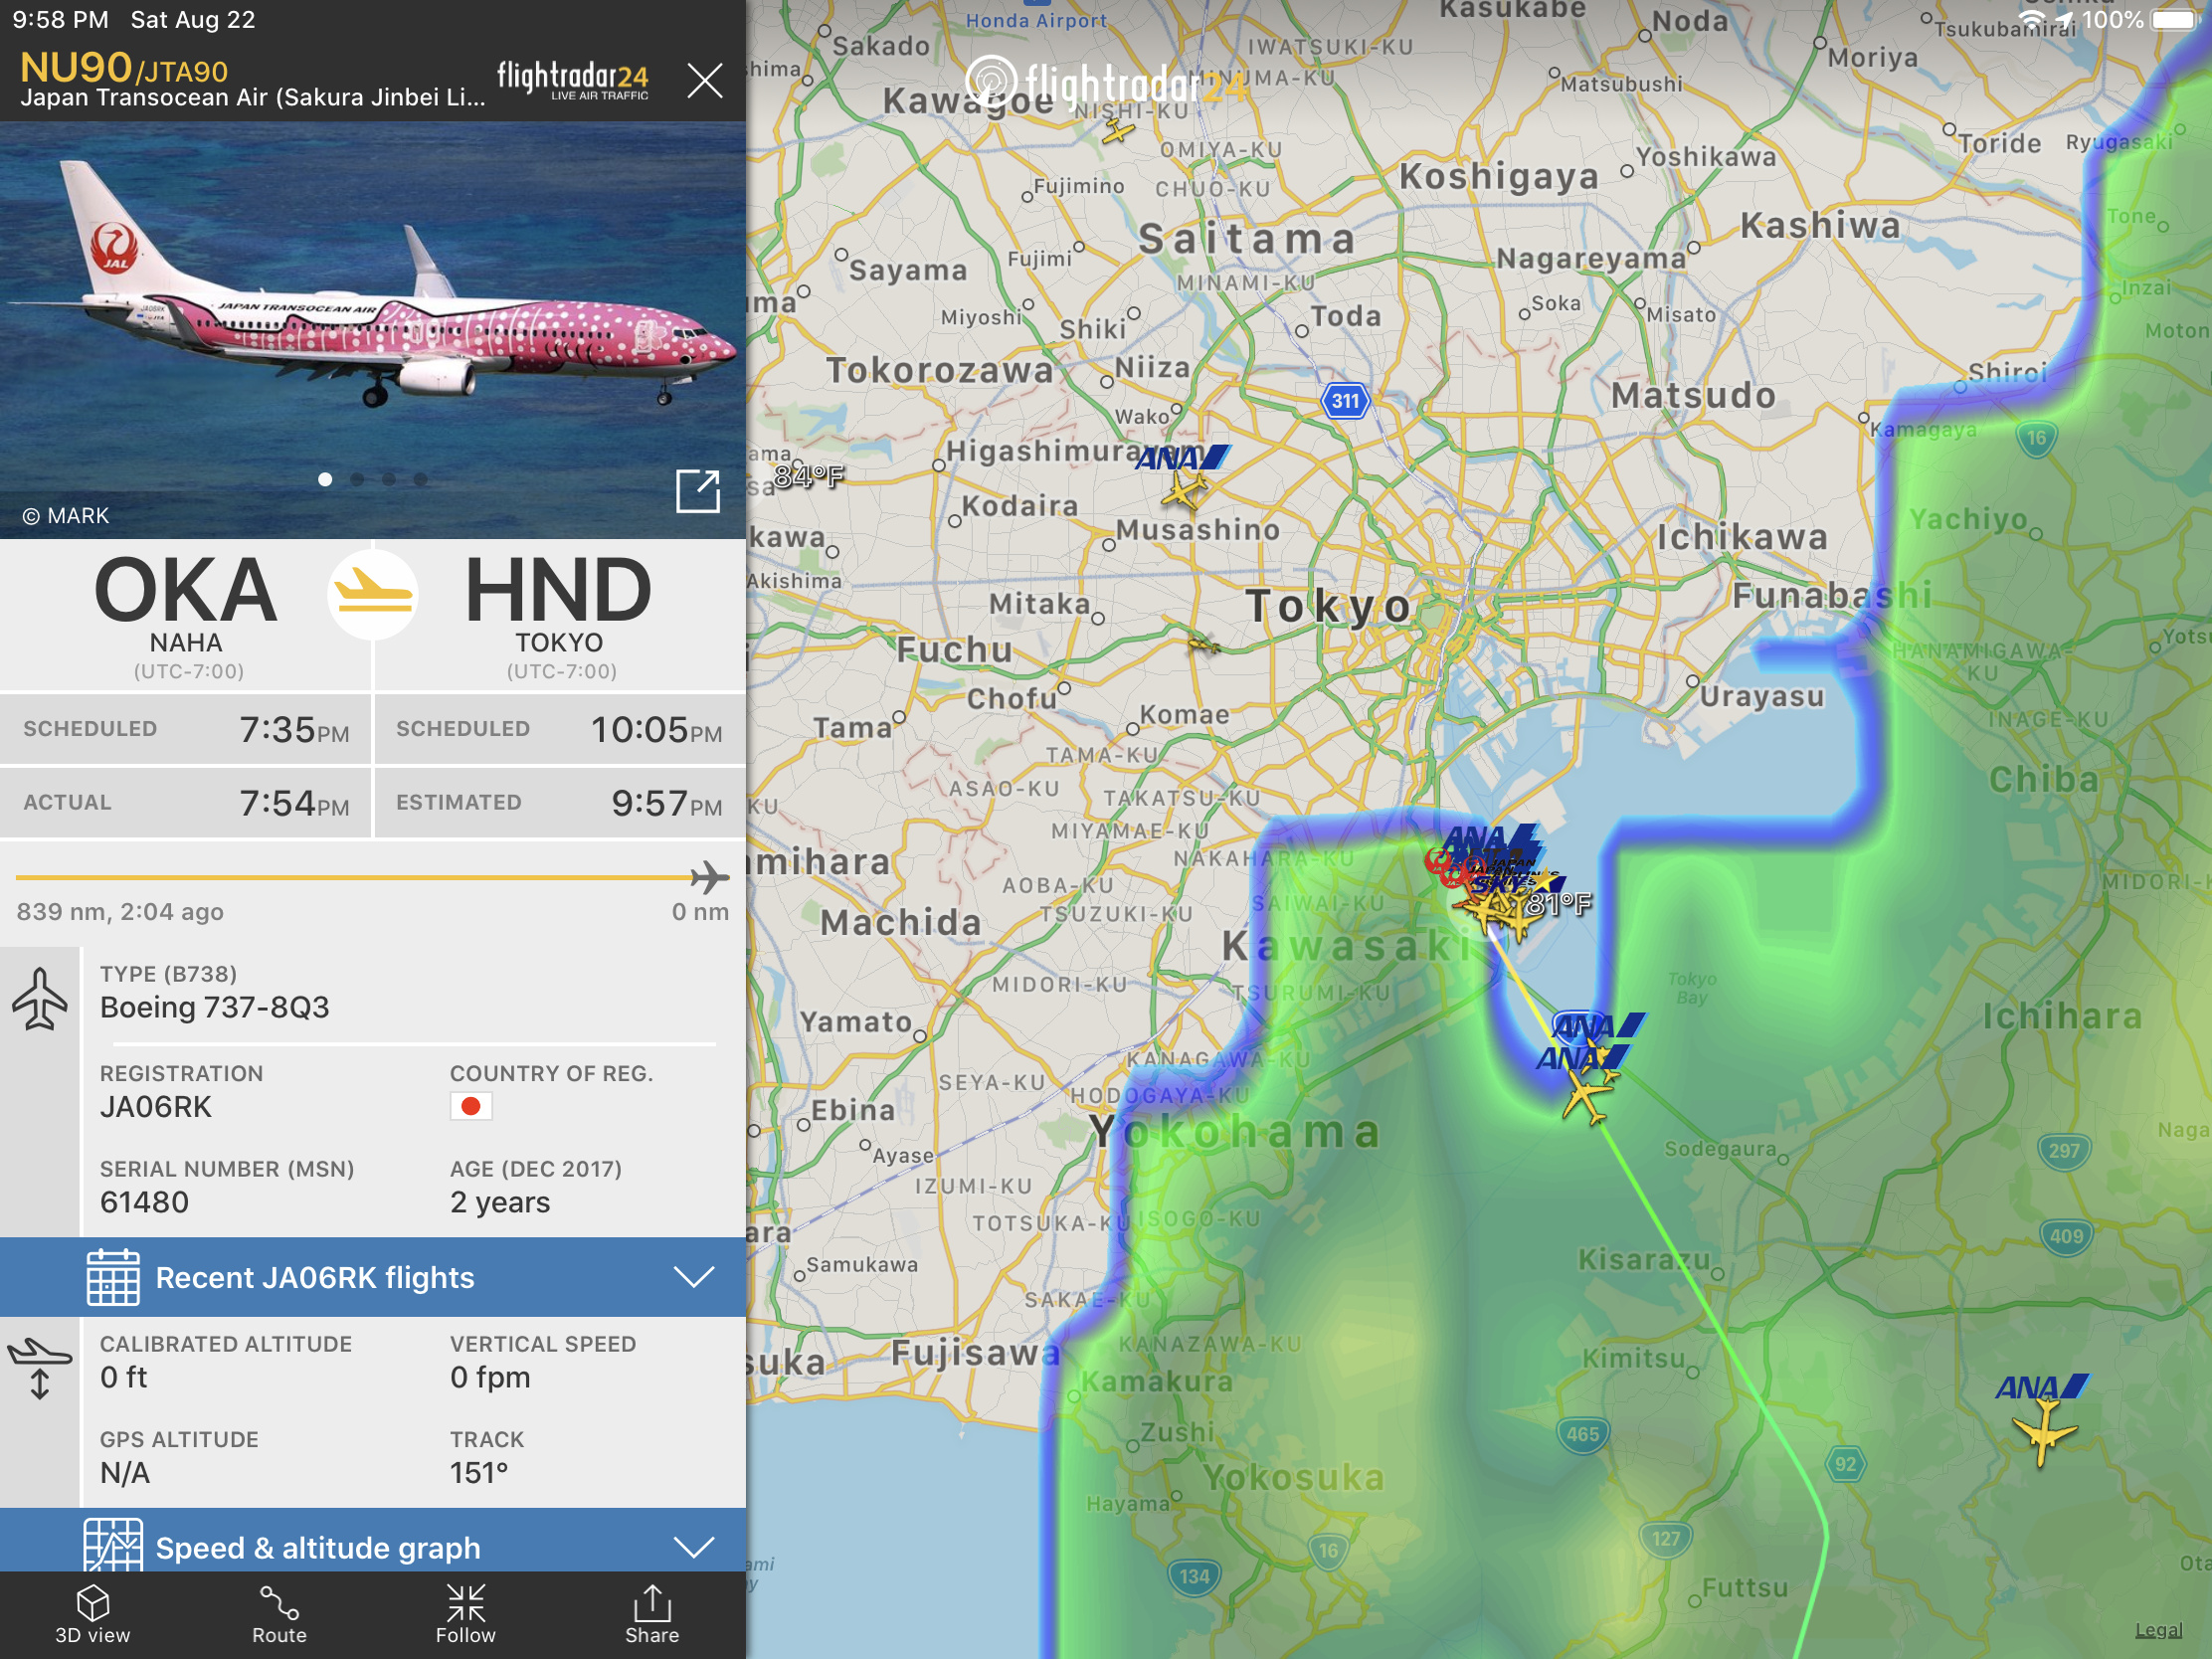Select the small aircraft near Honda Airport
This screenshot has width=2212, height=1659.
point(1118,130)
